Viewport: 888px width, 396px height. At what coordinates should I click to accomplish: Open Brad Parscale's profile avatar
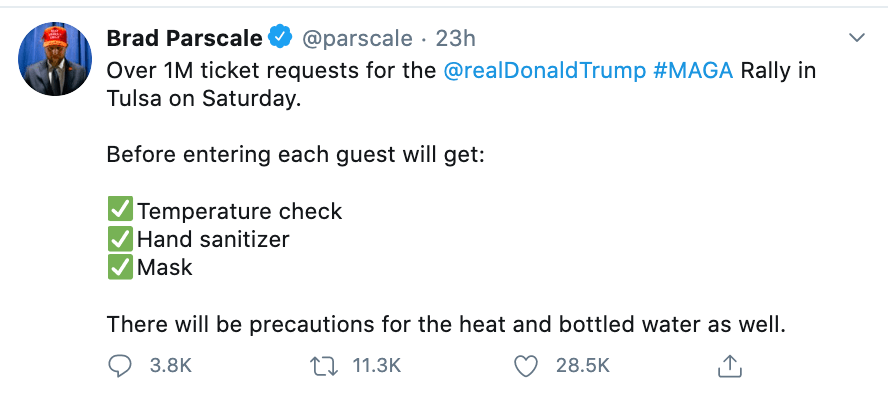click(55, 59)
